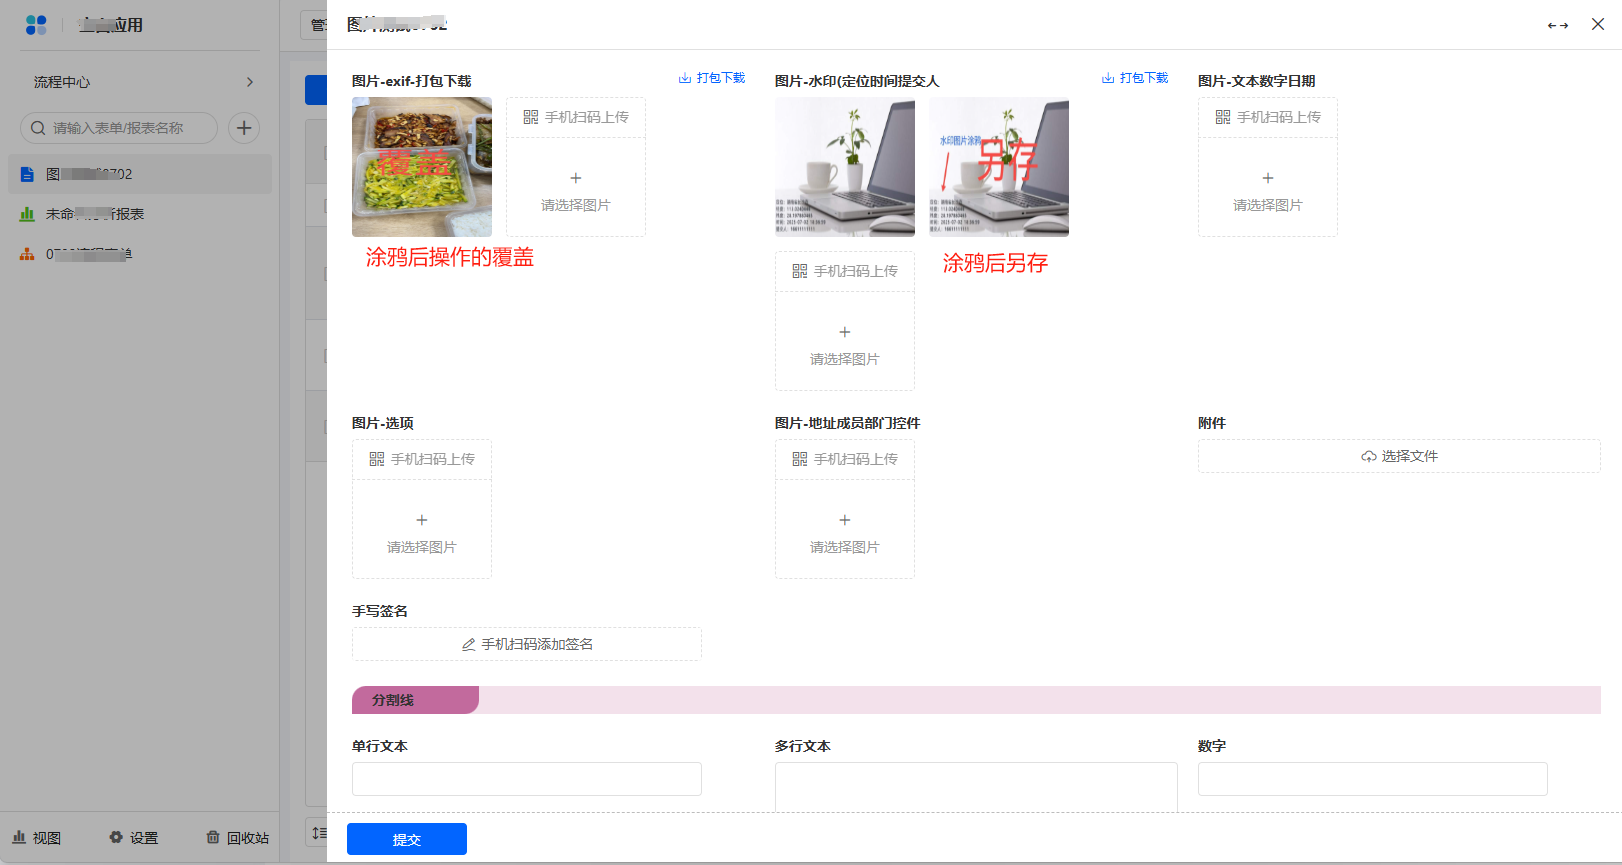Click the plus to add image under 图片-选项
This screenshot has width=1622, height=865.
421,520
